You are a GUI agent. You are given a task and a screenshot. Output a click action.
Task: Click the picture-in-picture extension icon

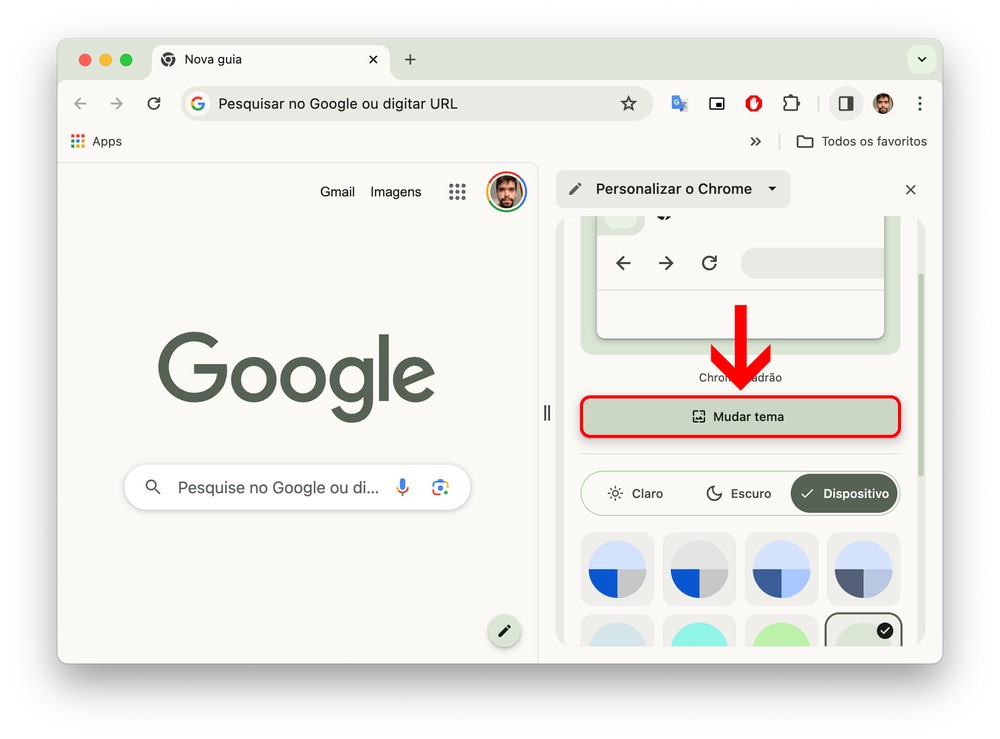tap(716, 104)
